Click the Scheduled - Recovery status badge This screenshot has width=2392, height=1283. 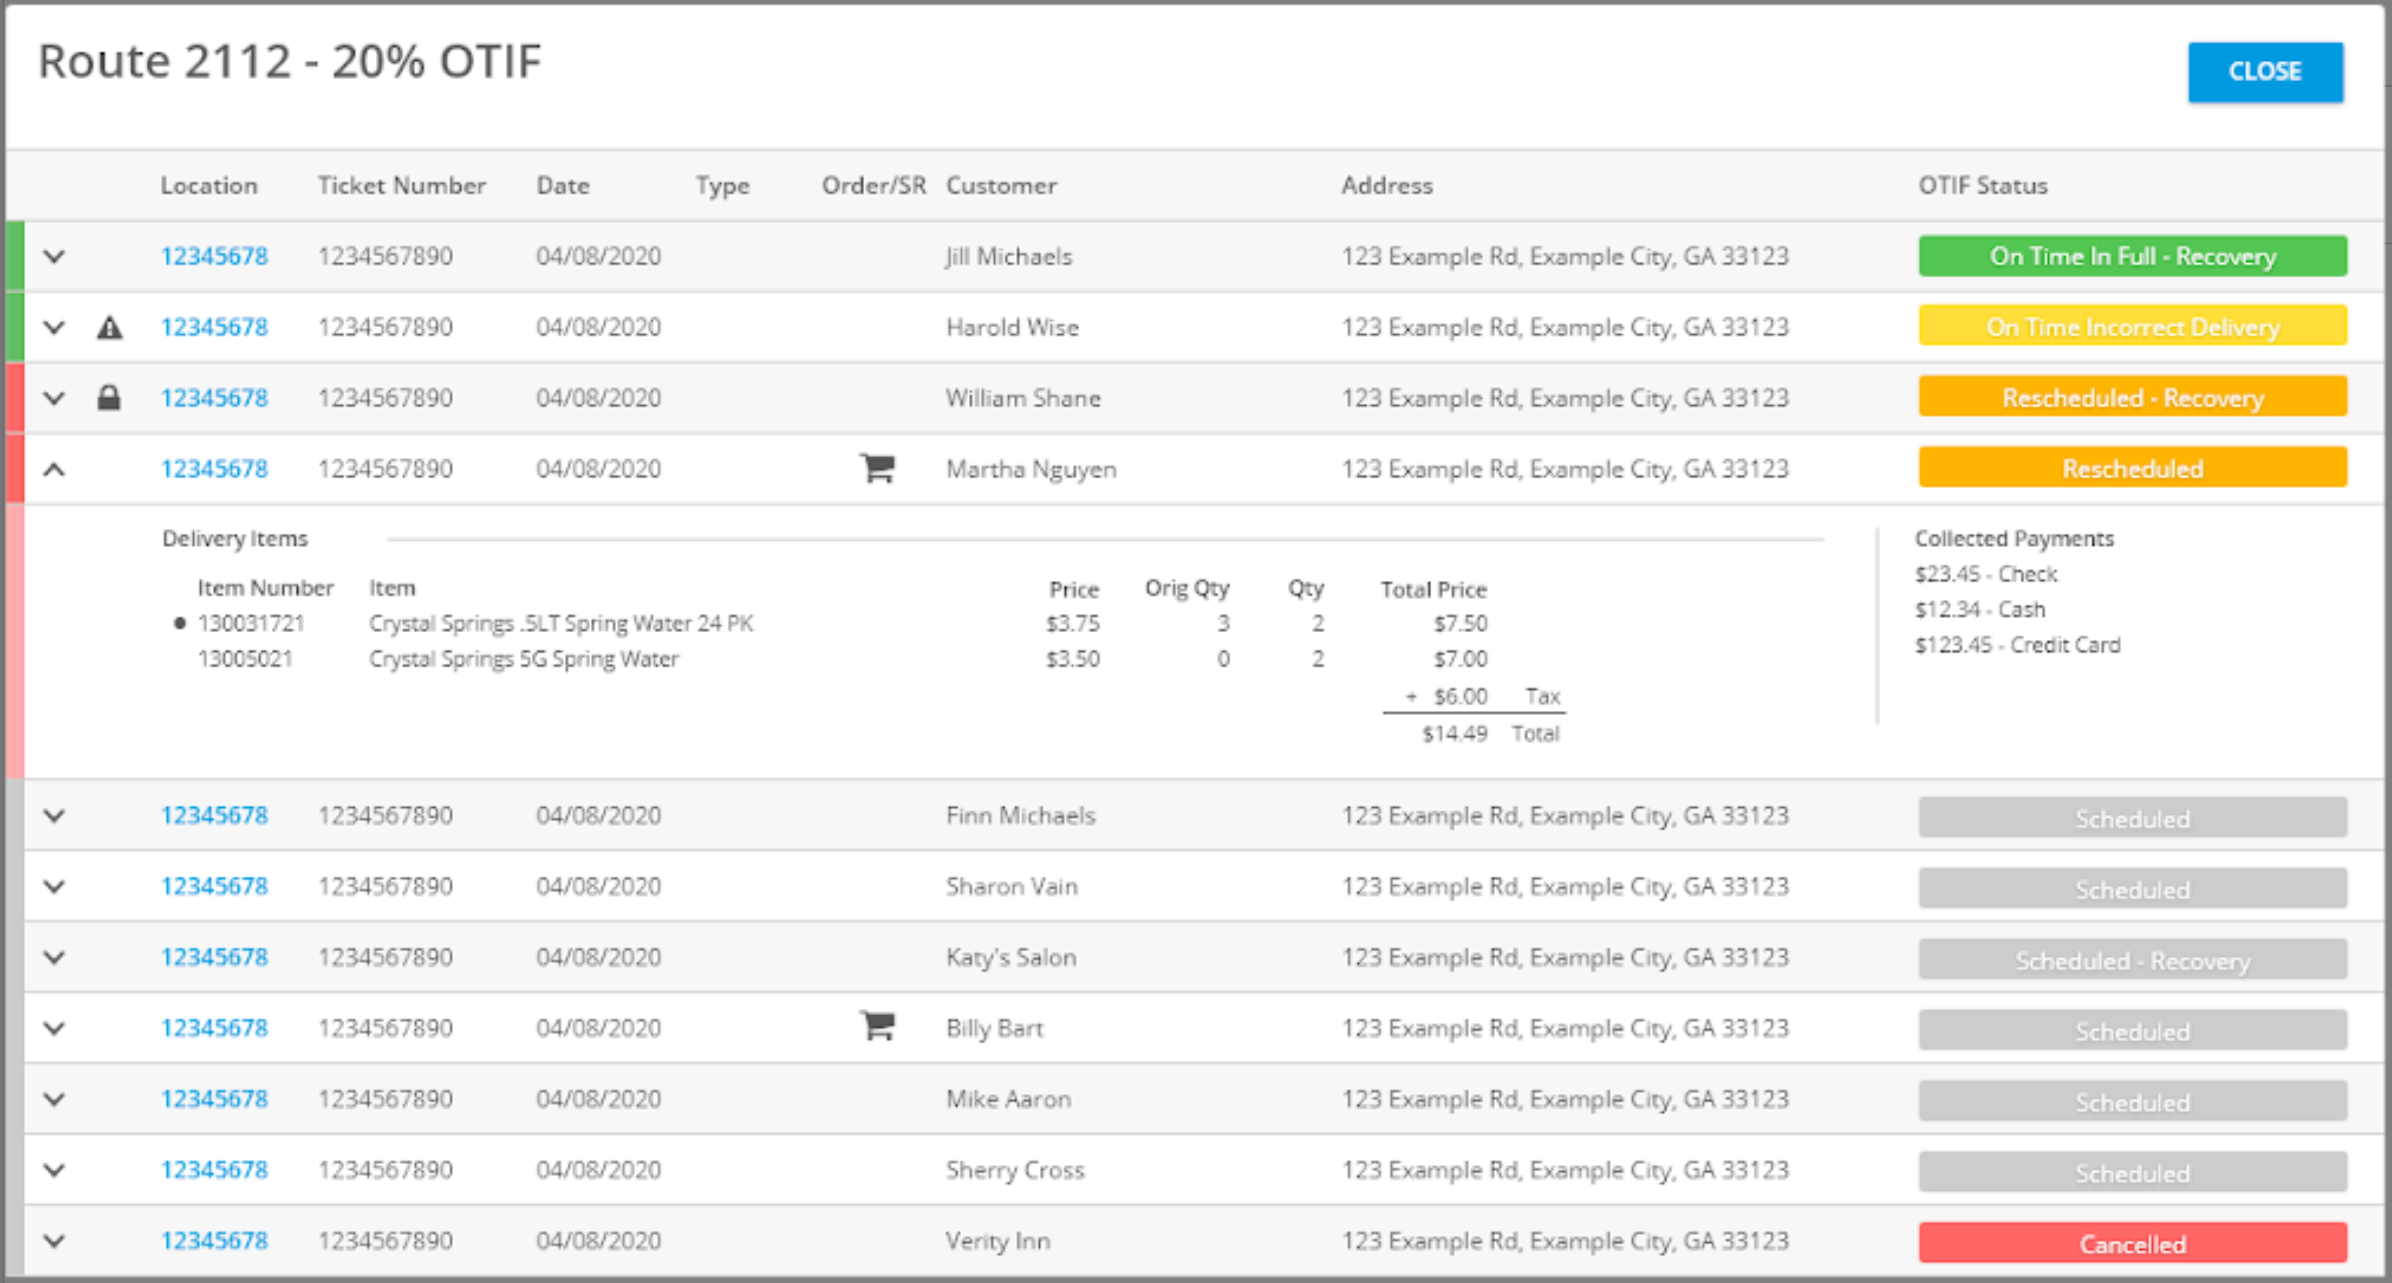tap(2132, 960)
